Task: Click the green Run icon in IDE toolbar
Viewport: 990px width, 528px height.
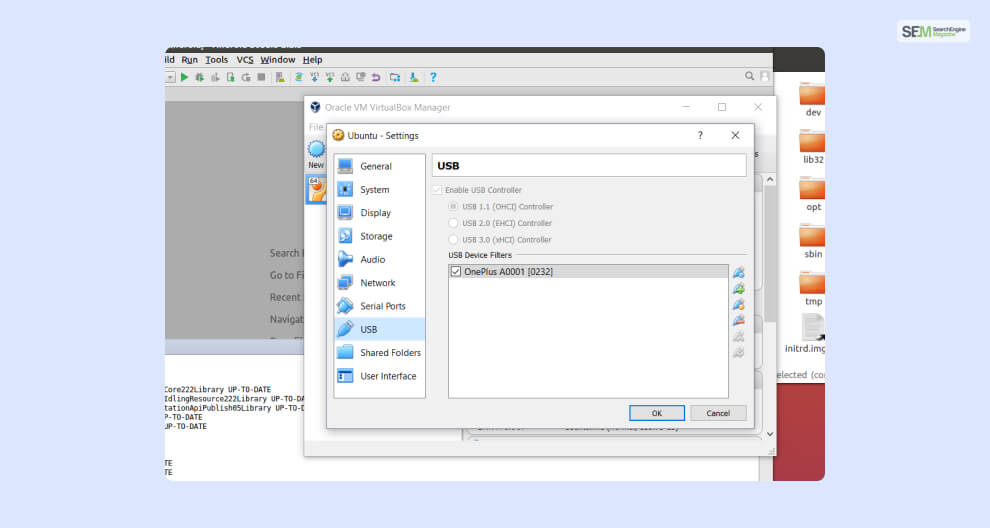Action: click(184, 77)
